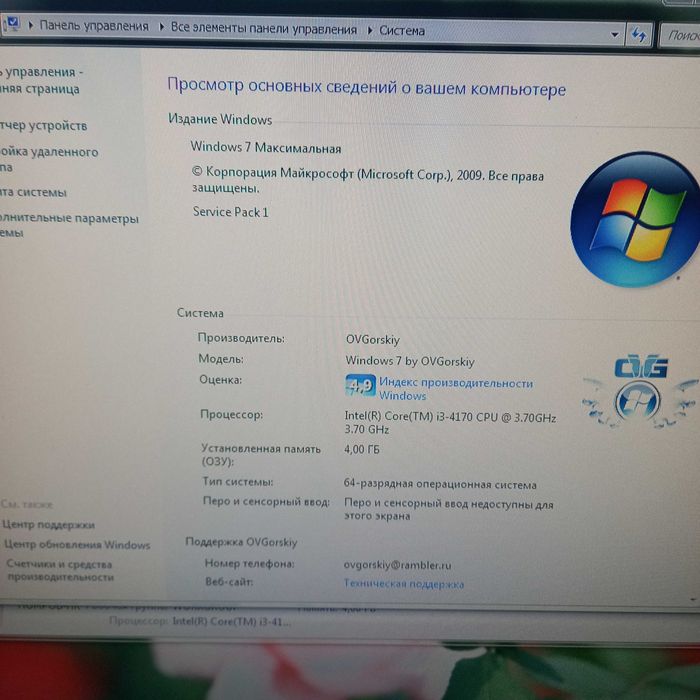Click the Тип системы: label
Screen dimensions: 700x700
pyautogui.click(x=238, y=482)
